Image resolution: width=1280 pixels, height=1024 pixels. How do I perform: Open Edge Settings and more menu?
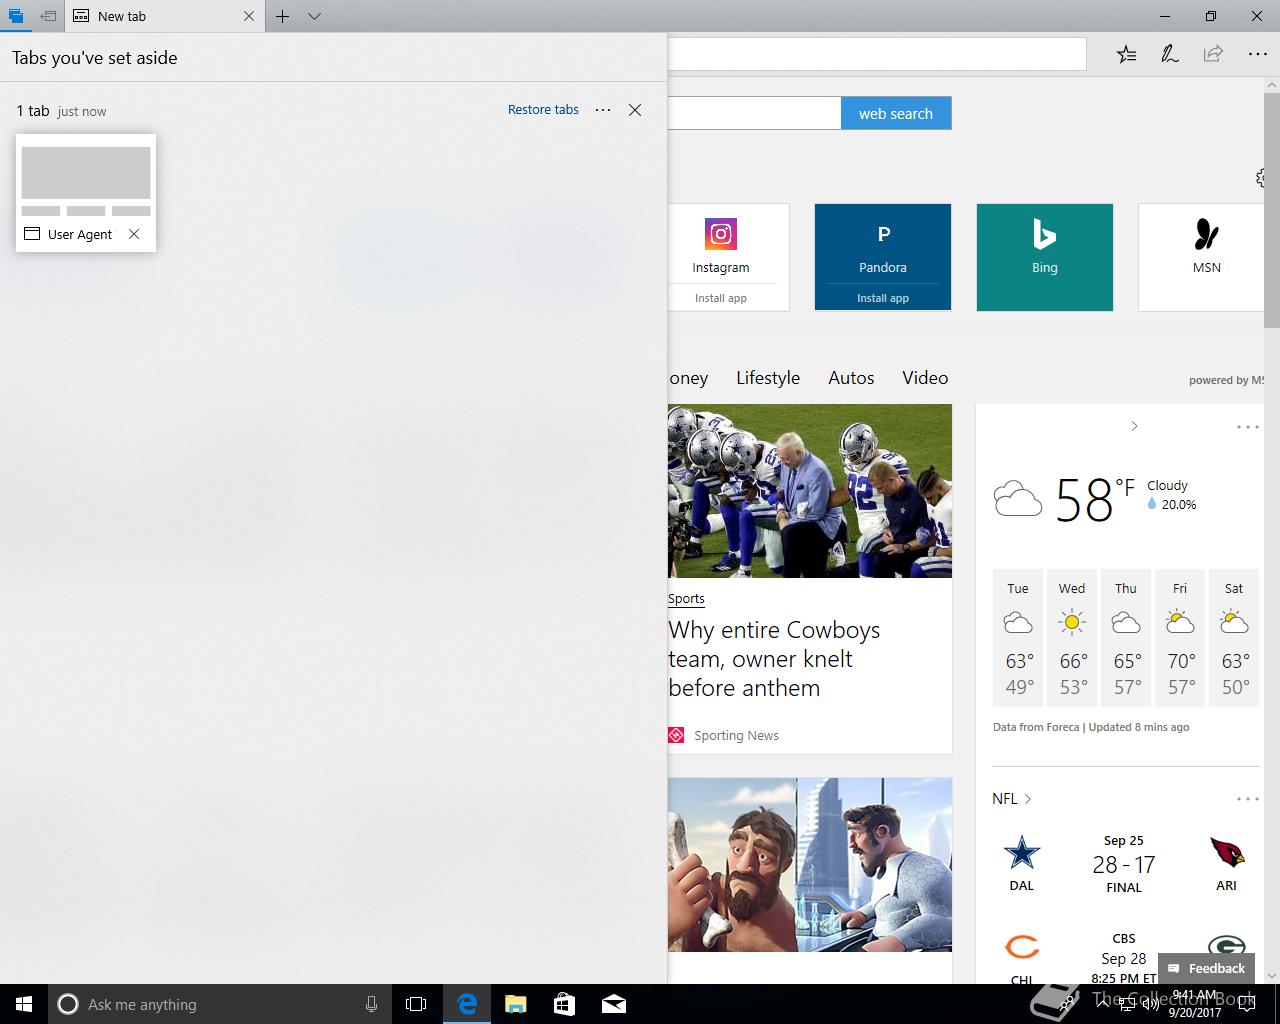coord(1257,54)
